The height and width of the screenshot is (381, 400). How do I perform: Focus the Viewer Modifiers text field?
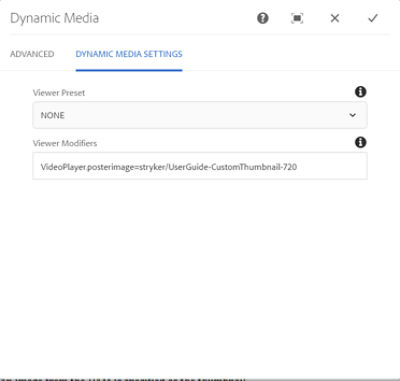pyautogui.click(x=200, y=166)
